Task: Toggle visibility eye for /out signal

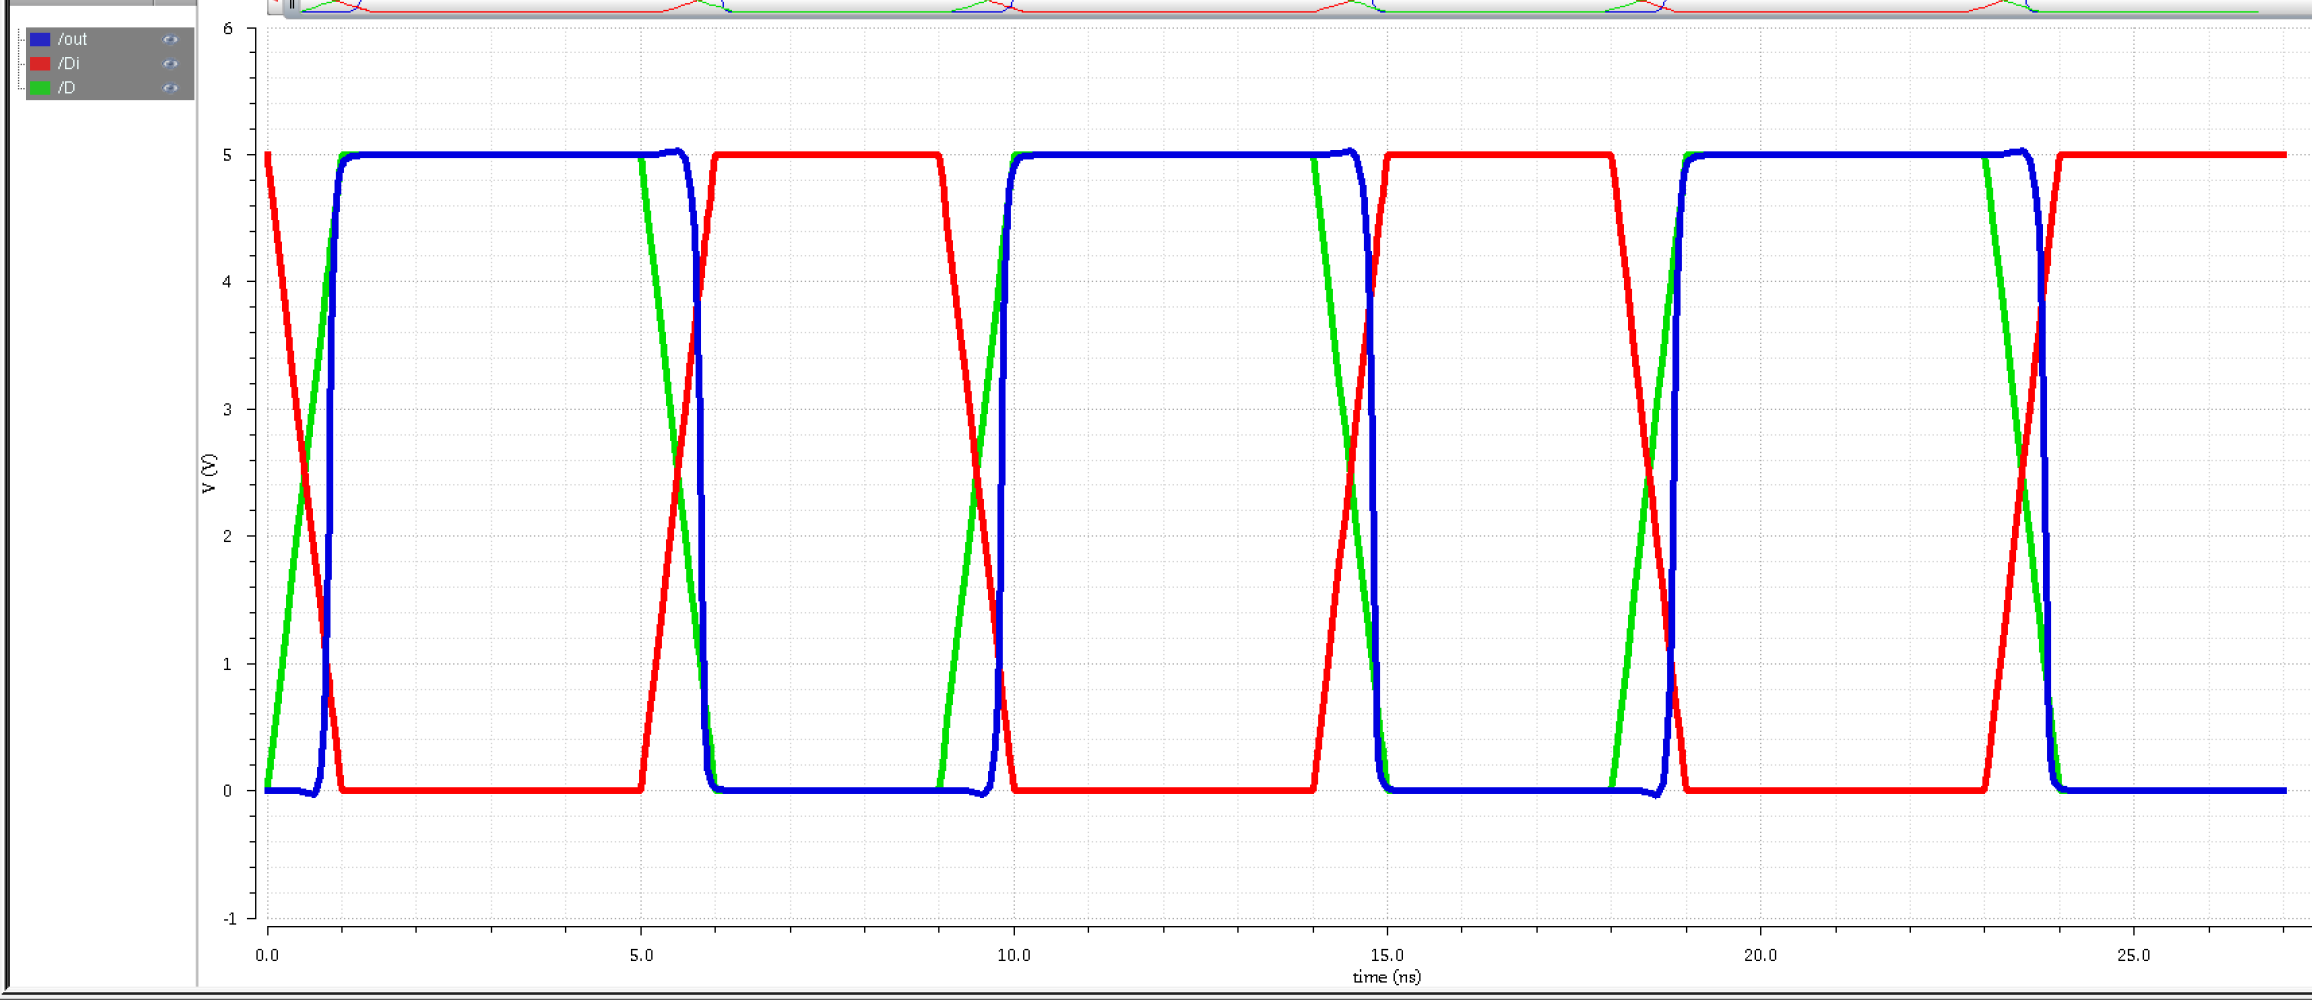Action: point(170,40)
